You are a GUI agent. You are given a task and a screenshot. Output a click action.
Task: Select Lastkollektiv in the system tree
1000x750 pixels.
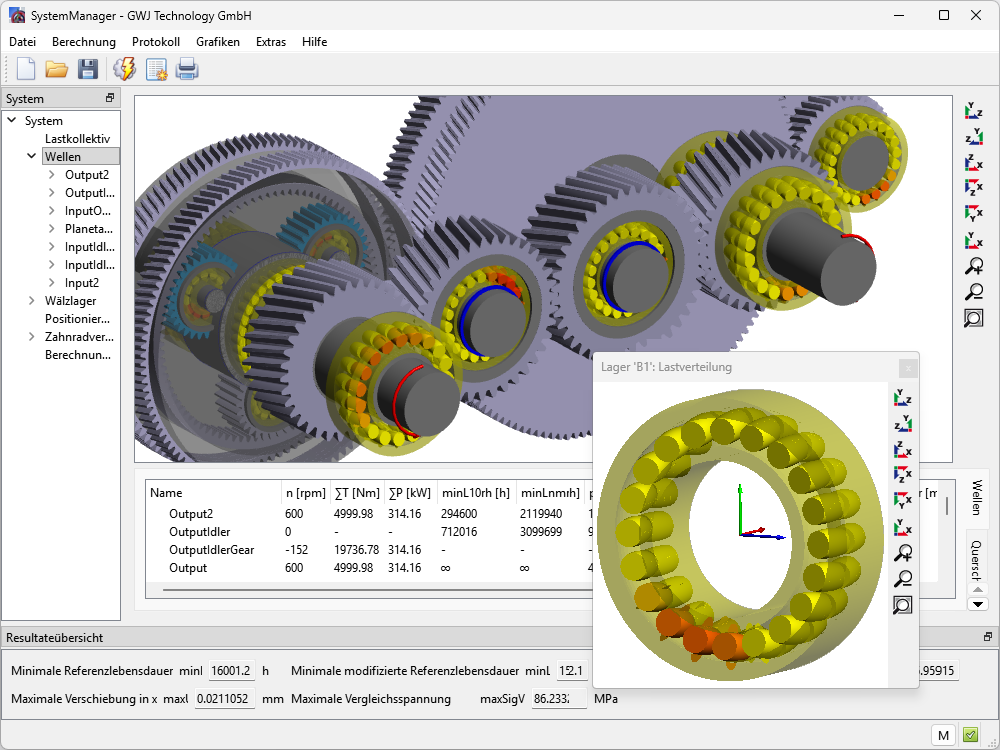pyautogui.click(x=77, y=139)
